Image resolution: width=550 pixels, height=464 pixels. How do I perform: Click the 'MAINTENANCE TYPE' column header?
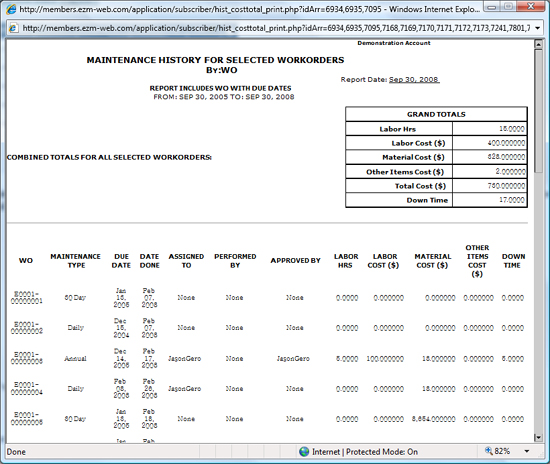(x=75, y=261)
